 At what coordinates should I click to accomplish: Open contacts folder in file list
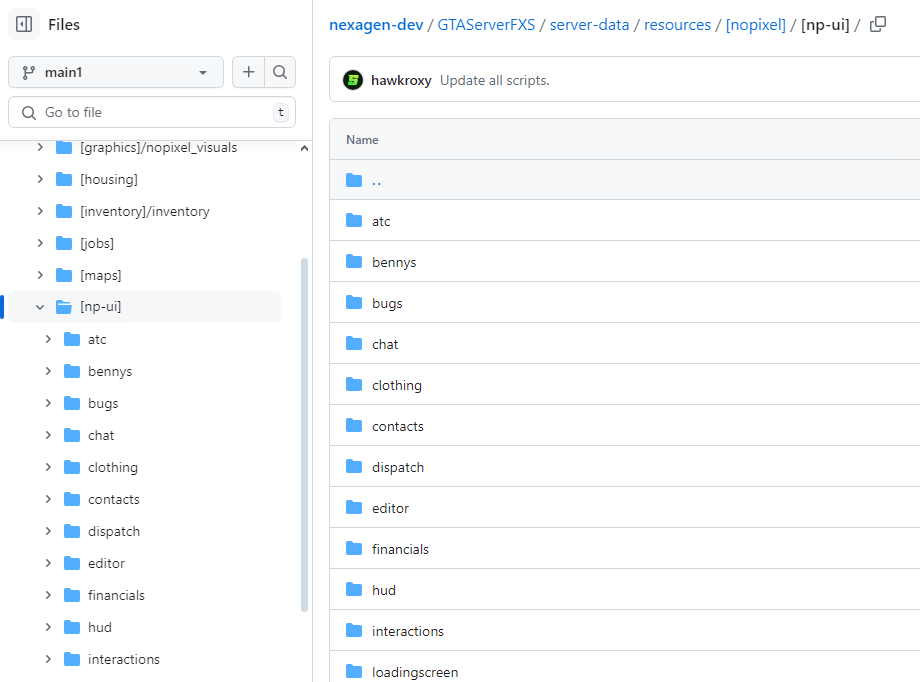[398, 427]
